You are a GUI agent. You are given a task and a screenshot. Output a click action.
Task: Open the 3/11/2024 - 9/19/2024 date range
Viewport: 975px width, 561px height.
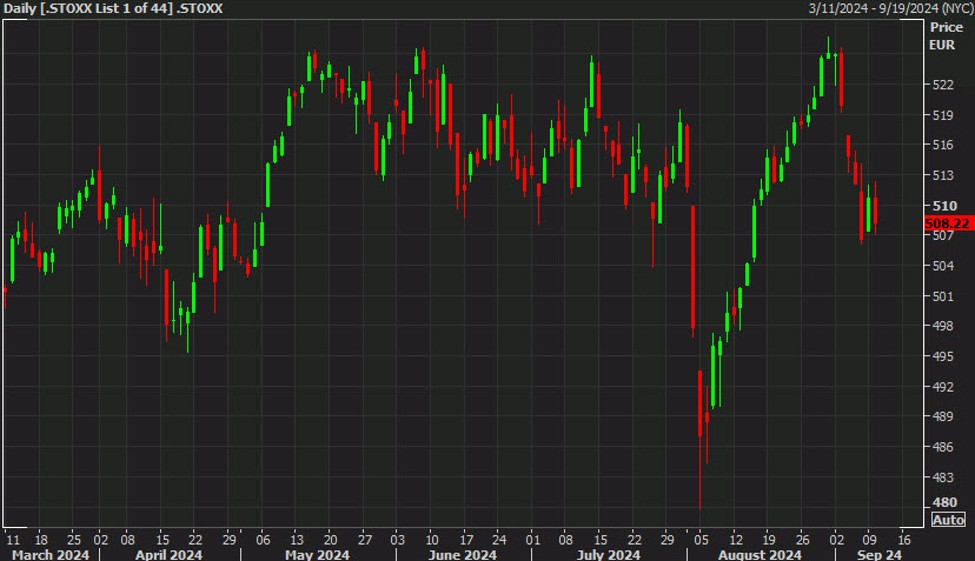point(890,9)
